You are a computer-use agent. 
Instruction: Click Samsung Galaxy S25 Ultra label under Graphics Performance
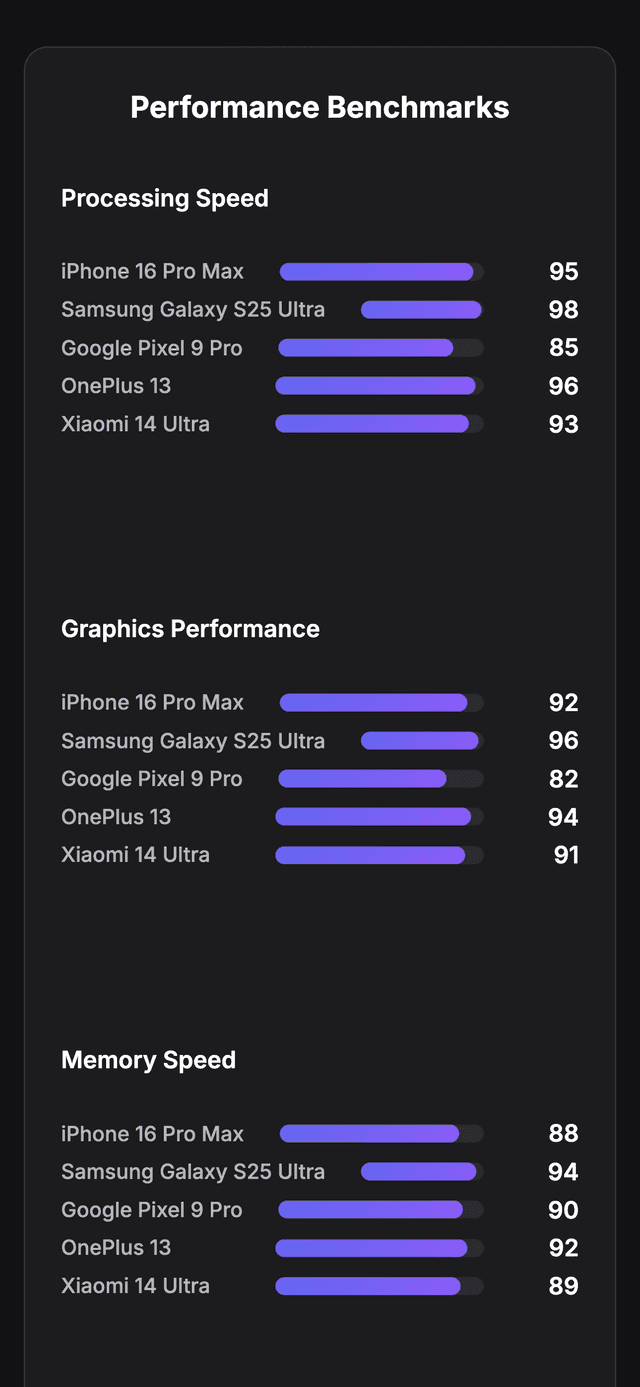[x=193, y=741]
